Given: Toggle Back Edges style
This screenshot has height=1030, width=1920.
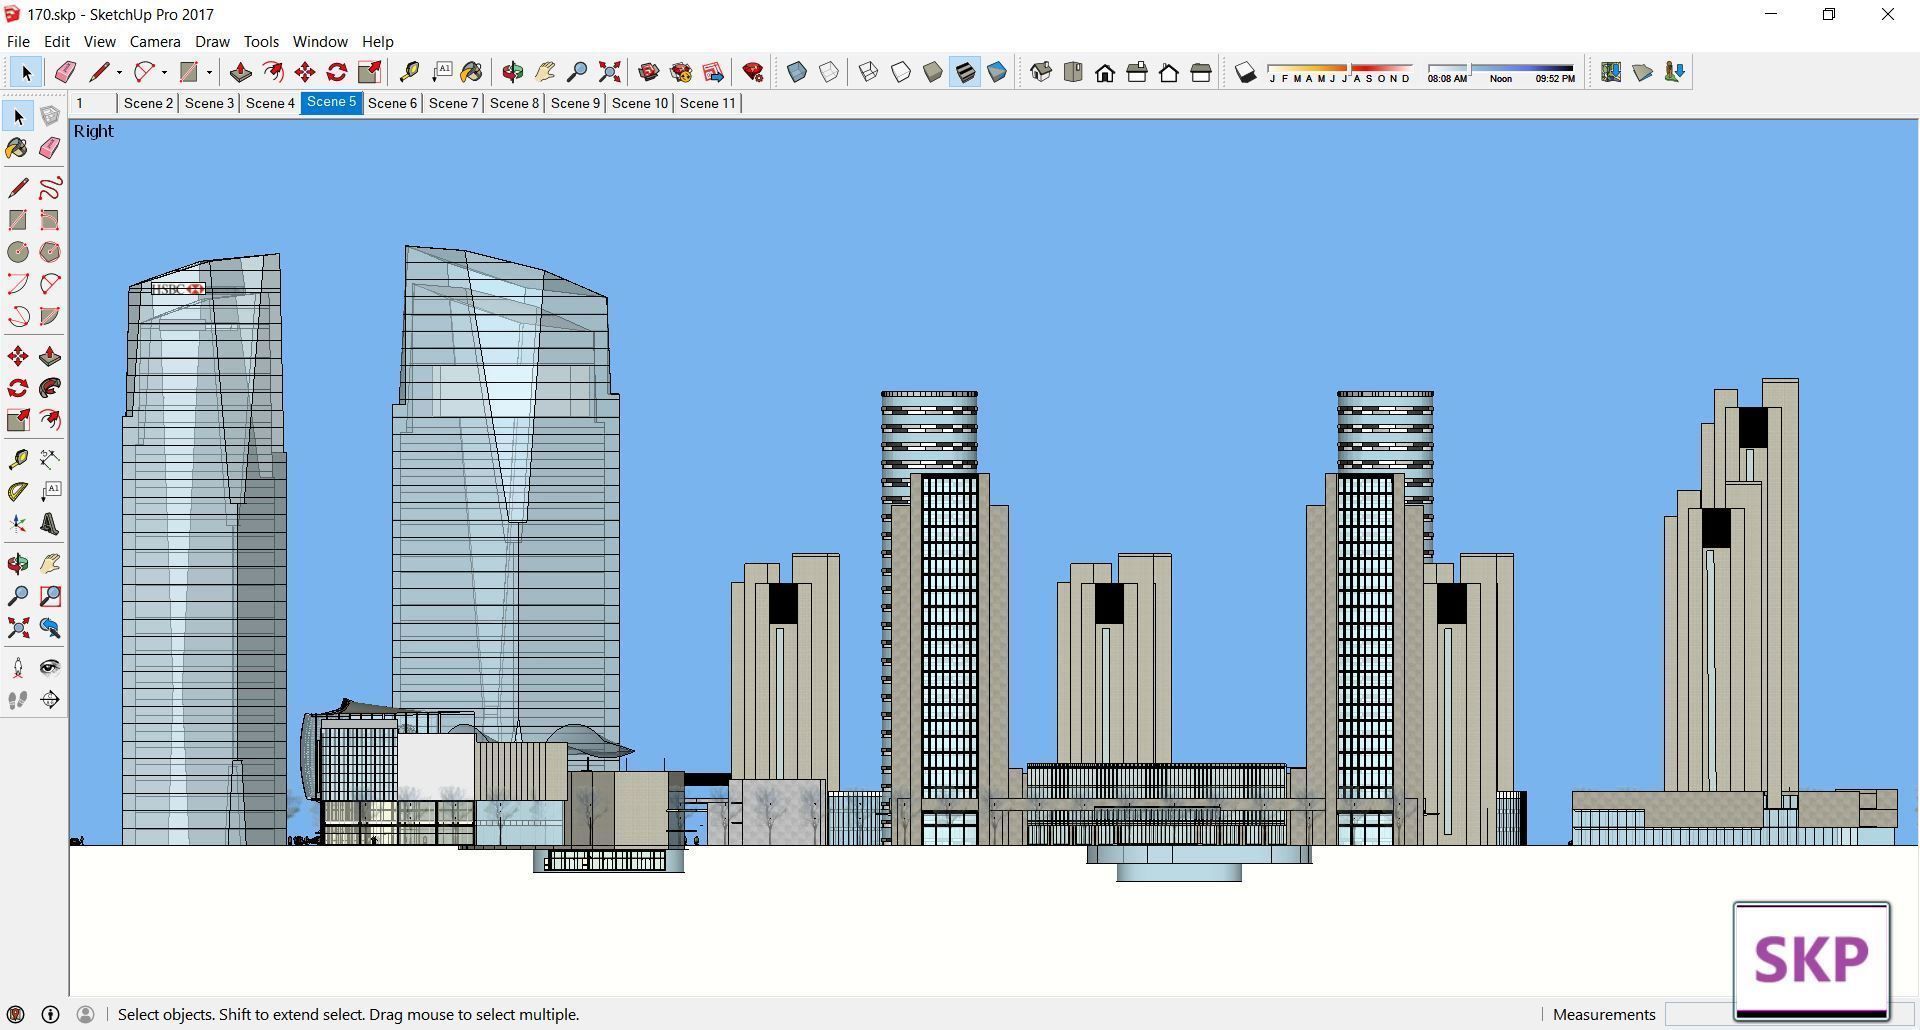Looking at the screenshot, I should (x=829, y=72).
